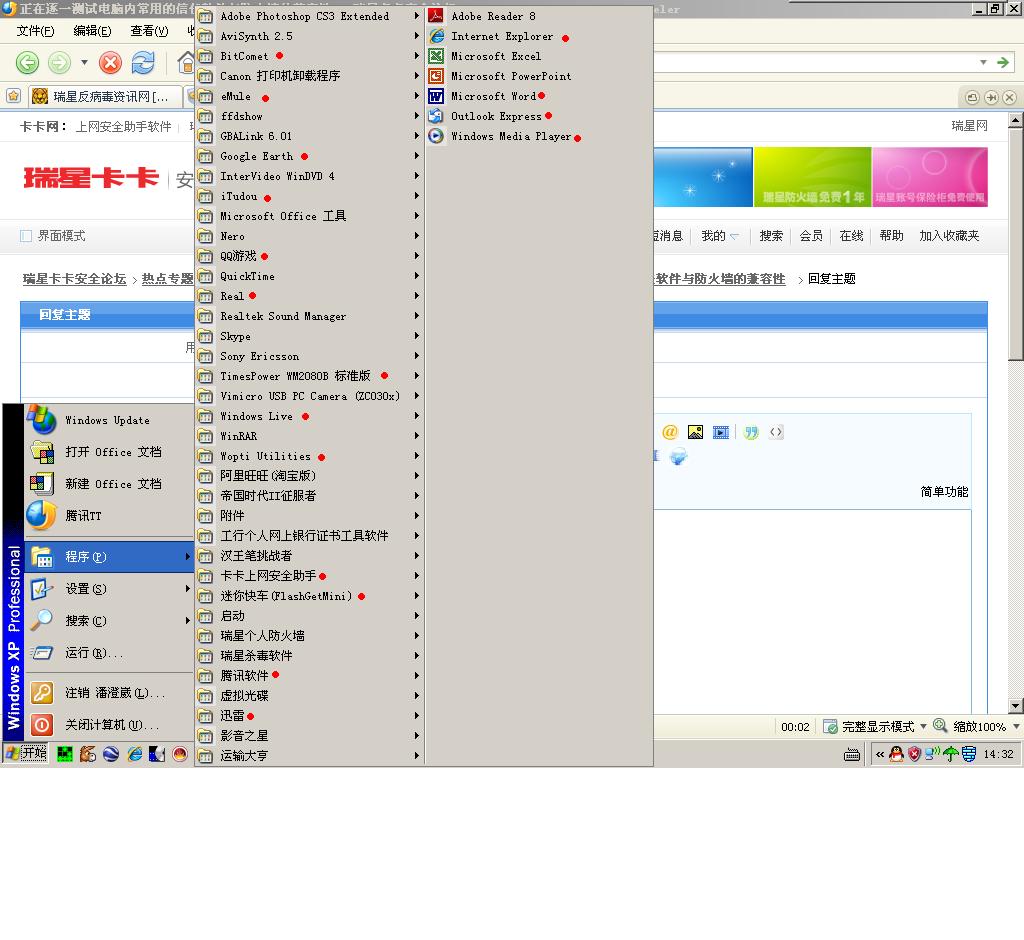Image resolution: width=1024 pixels, height=940 pixels.
Task: Click 运行(R)... in the Start menu
Action: point(109,653)
